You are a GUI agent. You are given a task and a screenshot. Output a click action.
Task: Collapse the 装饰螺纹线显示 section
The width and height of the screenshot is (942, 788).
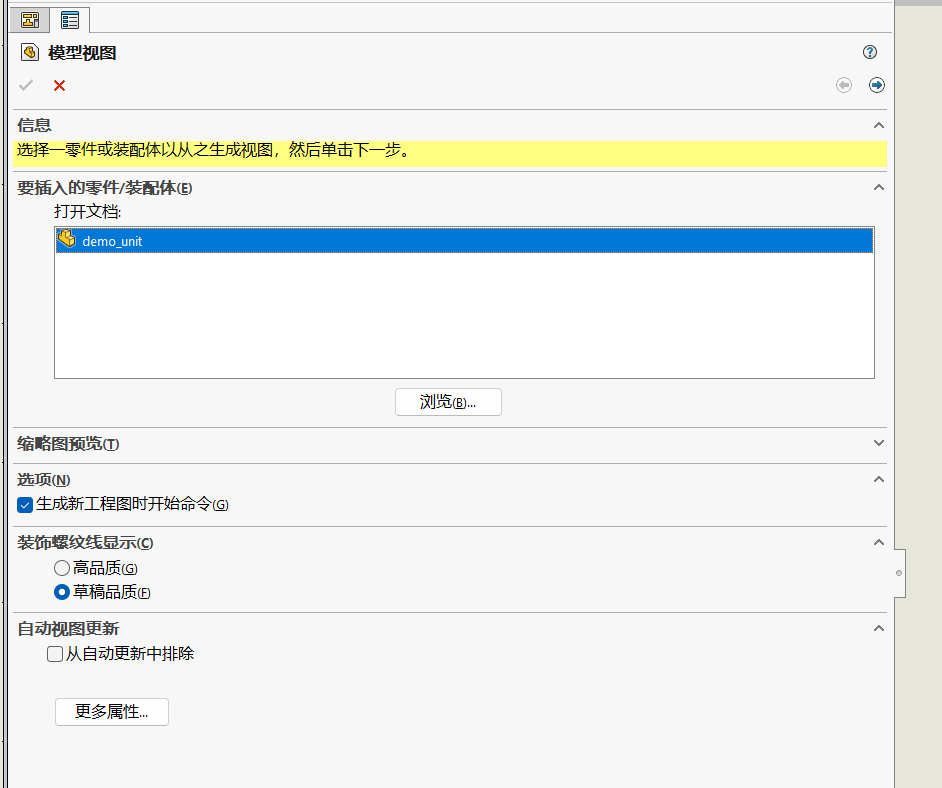(x=879, y=543)
